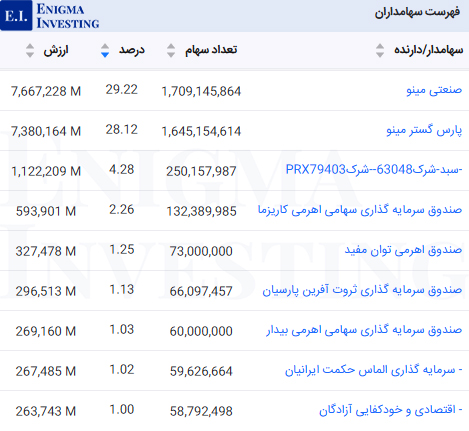
Task: Sort by the سهامدار/دارنده column arrows
Action: coord(380,50)
